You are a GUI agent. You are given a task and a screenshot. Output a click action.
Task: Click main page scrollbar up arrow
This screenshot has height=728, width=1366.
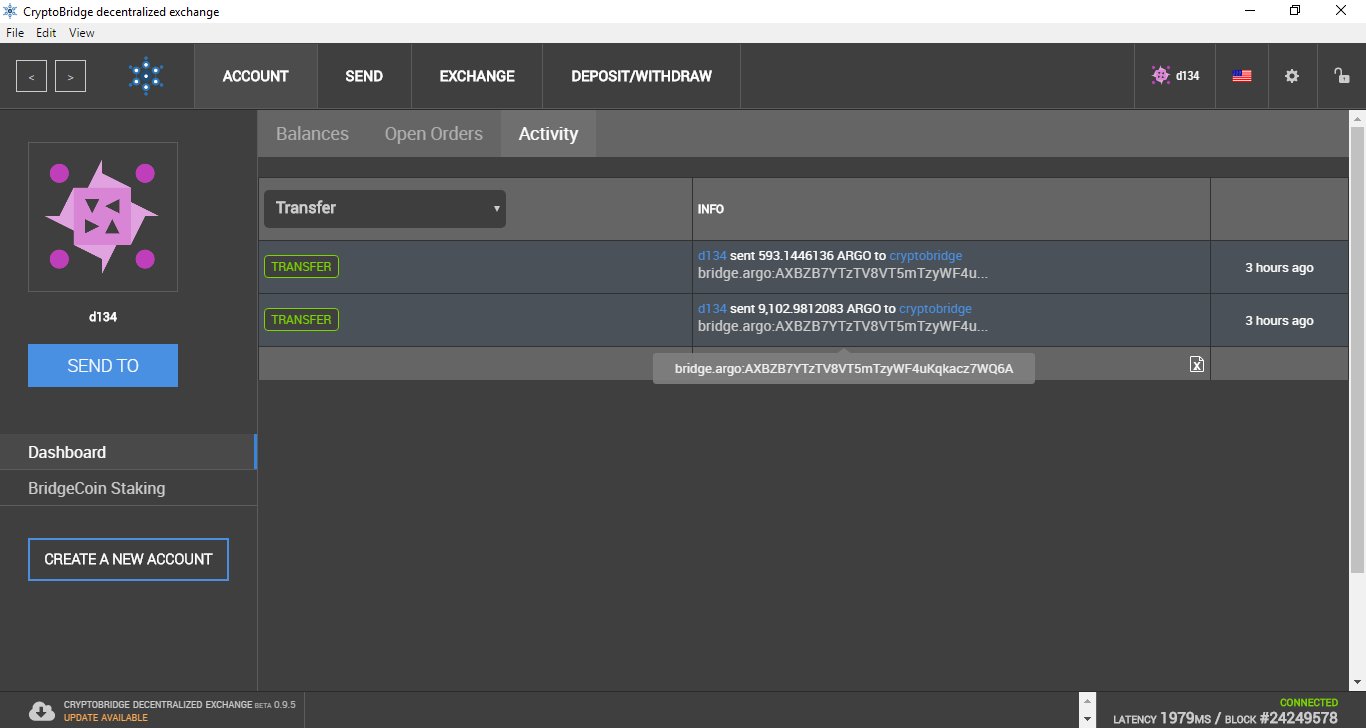point(1357,118)
